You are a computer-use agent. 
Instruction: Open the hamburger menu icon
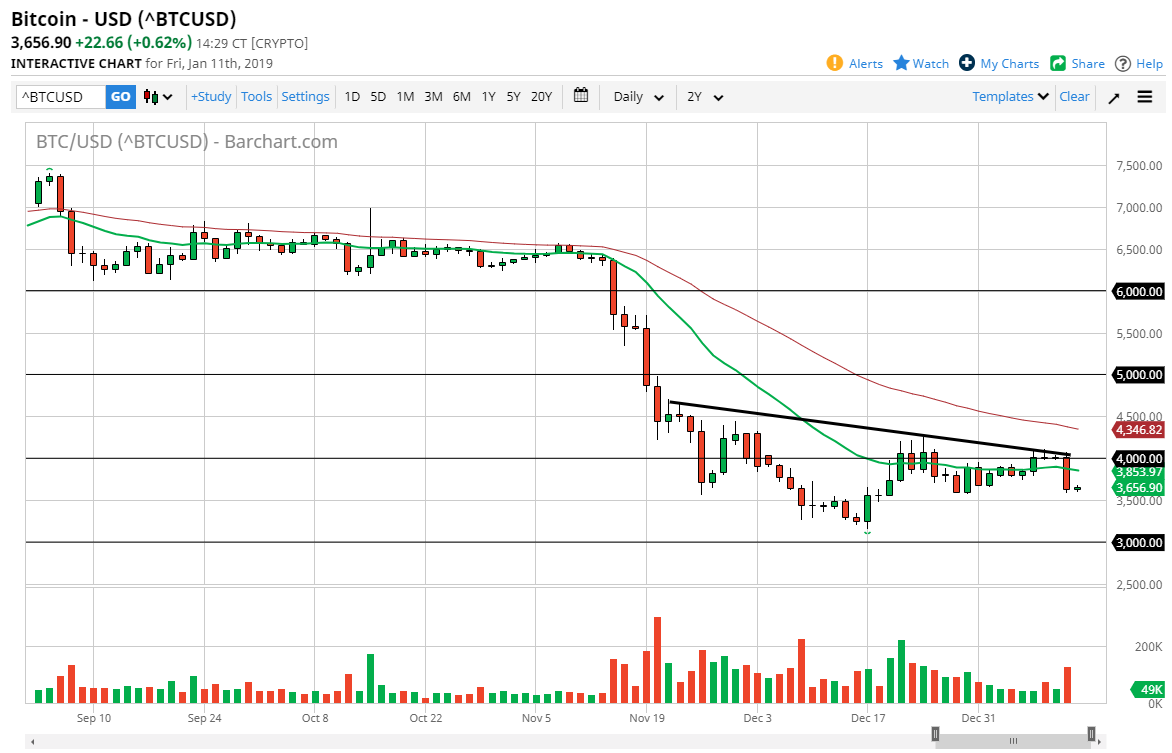(1145, 97)
